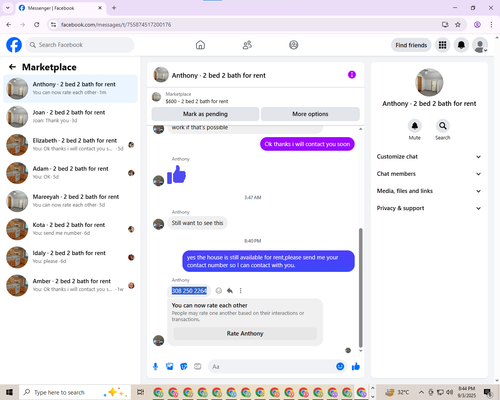Screen dimensions: 500x400
Task: Open the Chrome profile icon
Action: point(477,24)
